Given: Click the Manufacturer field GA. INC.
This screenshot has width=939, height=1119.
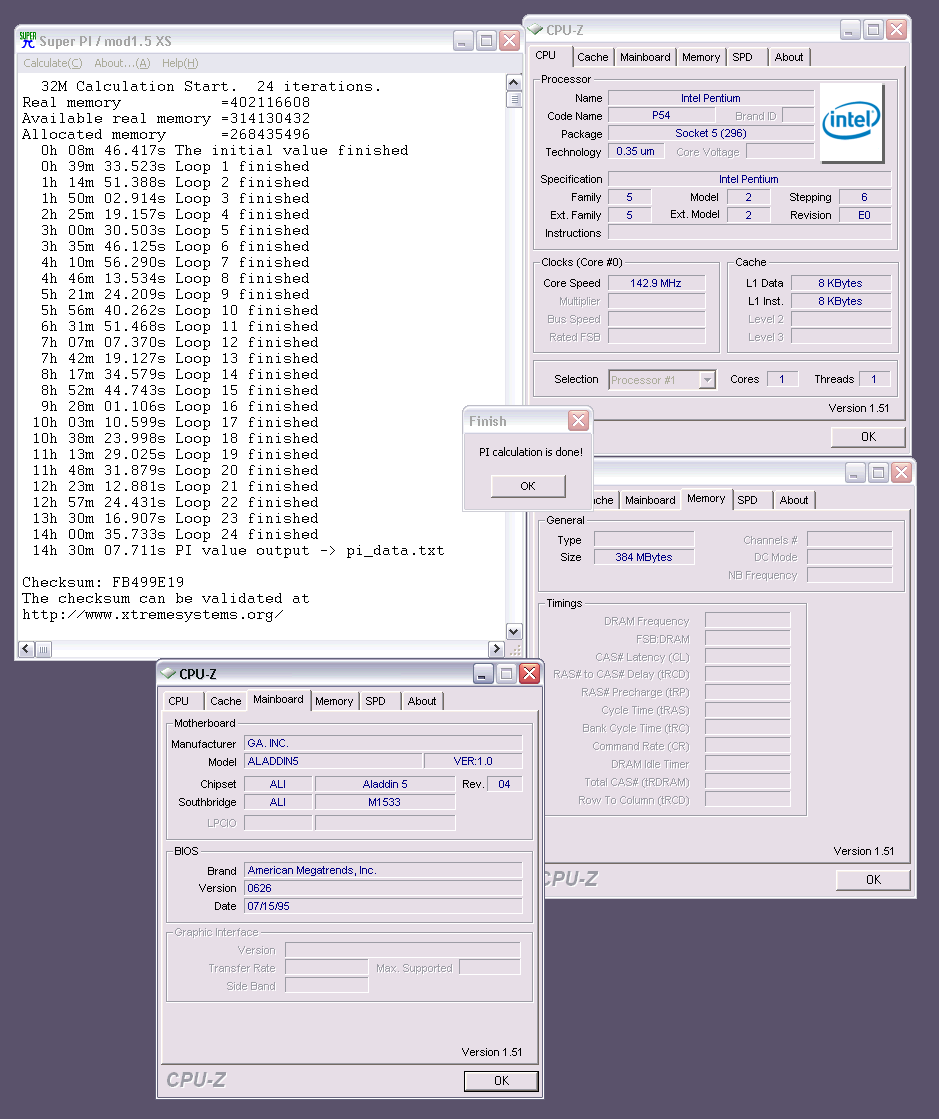Looking at the screenshot, I should (x=383, y=743).
